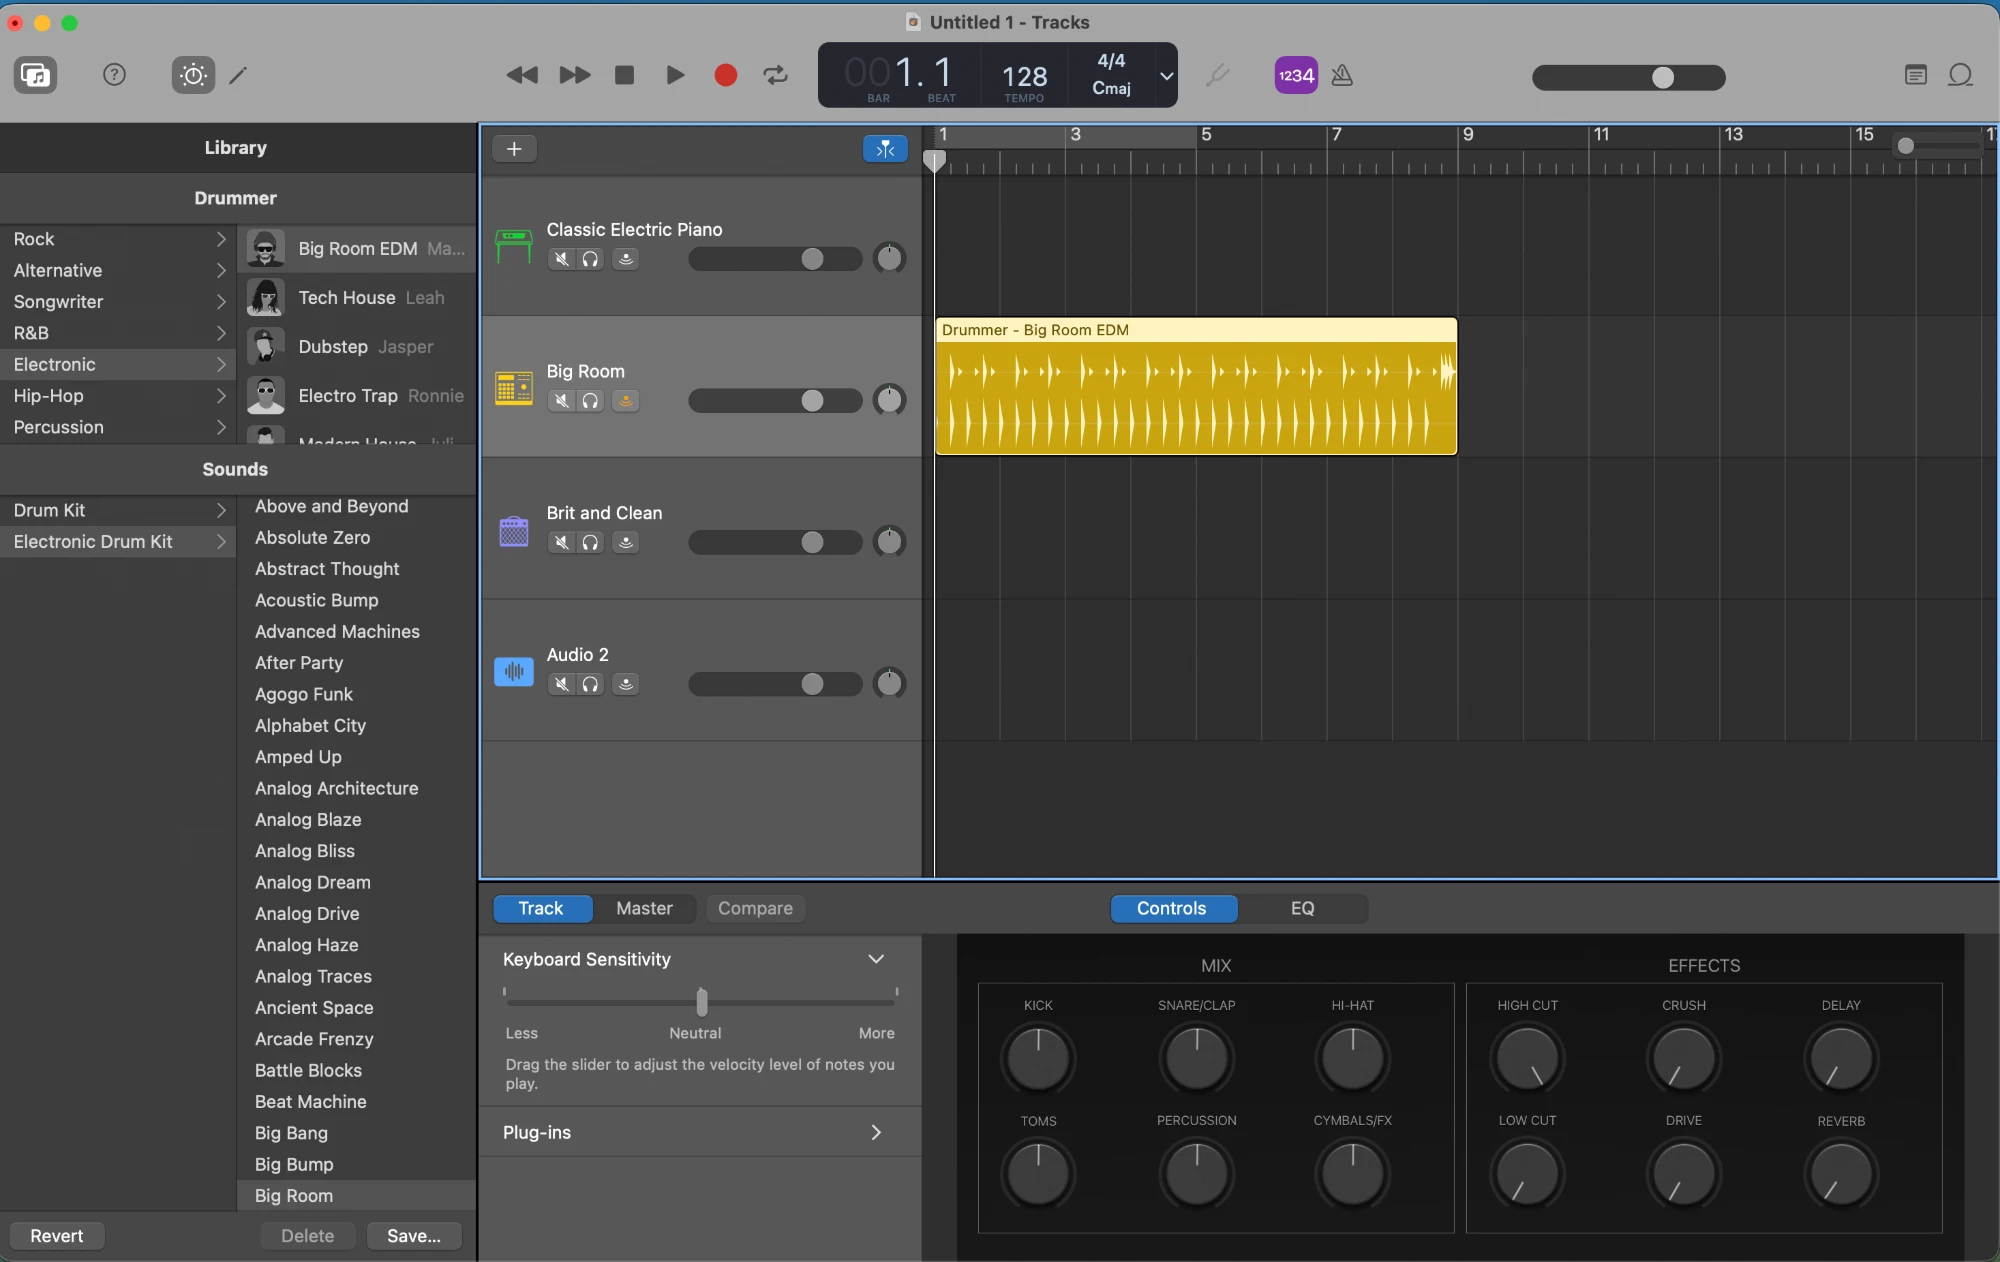The height and width of the screenshot is (1262, 2000).
Task: Click the tuner icon
Action: [1218, 75]
